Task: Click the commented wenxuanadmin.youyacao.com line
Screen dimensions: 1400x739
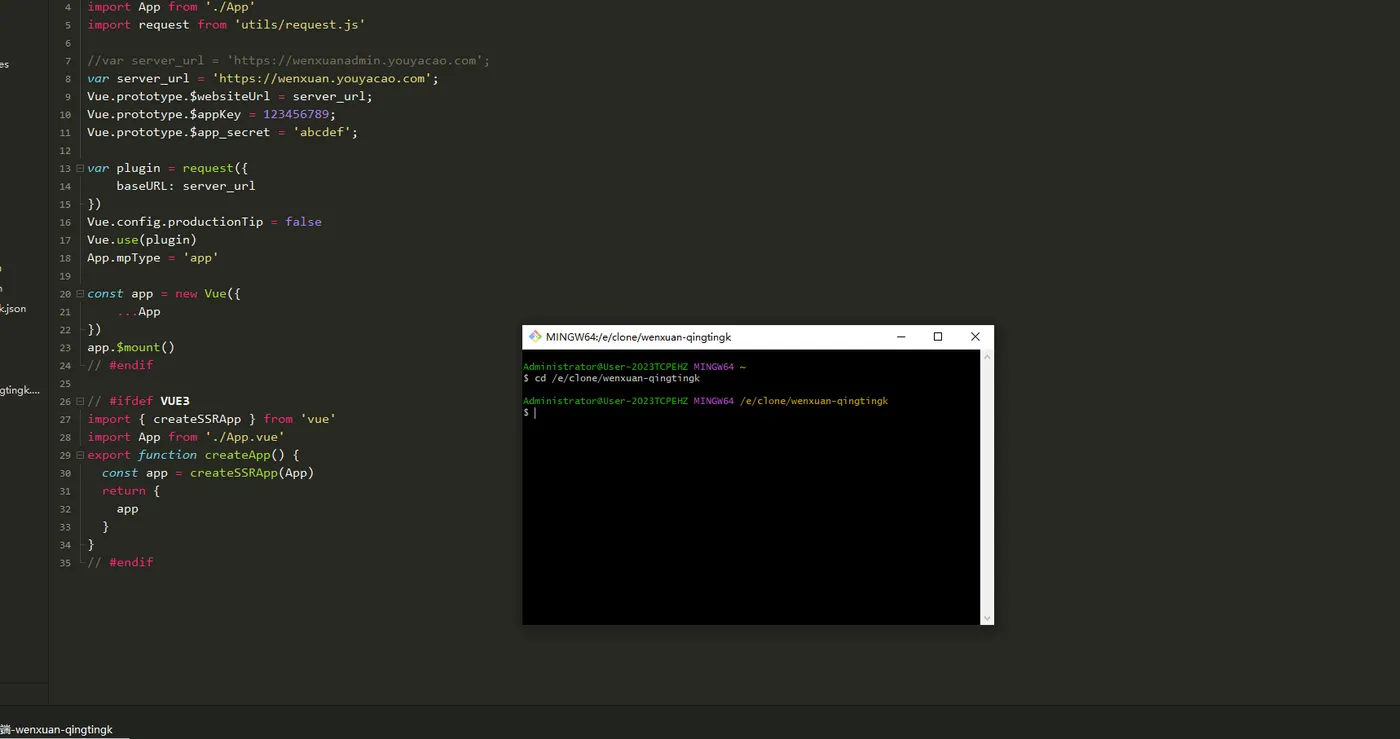Action: [x=288, y=61]
